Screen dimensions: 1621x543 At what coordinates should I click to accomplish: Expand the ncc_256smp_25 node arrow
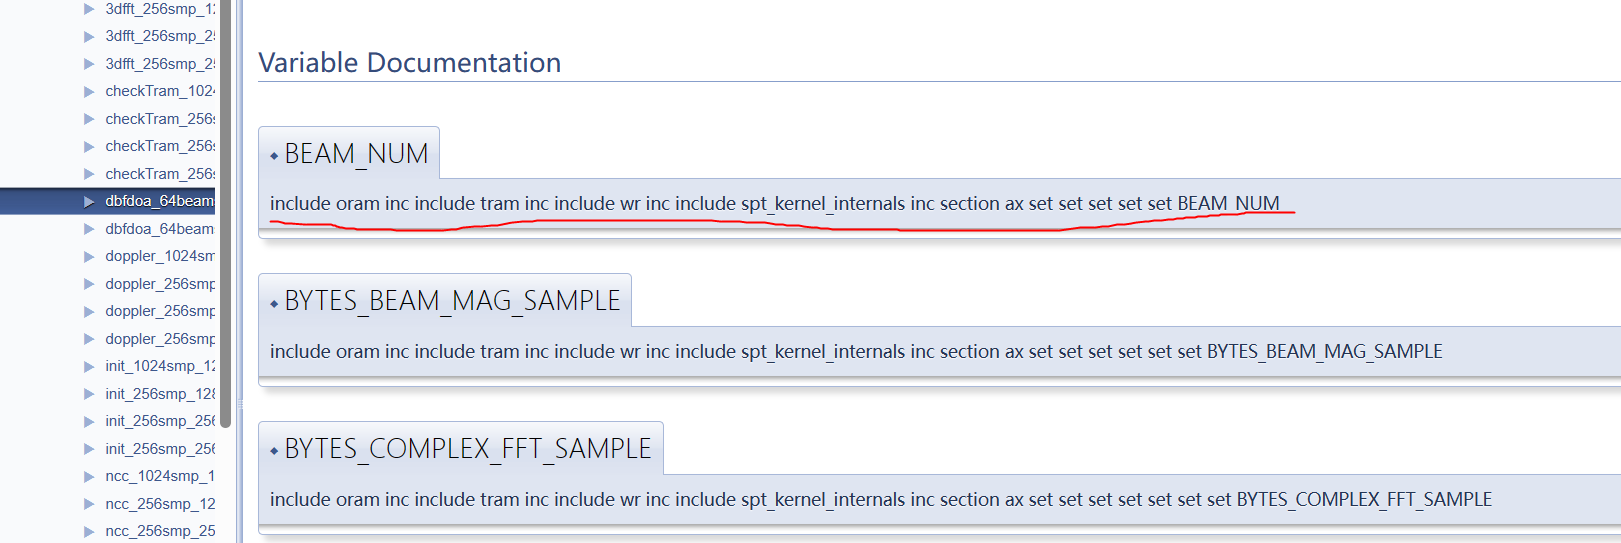pyautogui.click(x=89, y=532)
